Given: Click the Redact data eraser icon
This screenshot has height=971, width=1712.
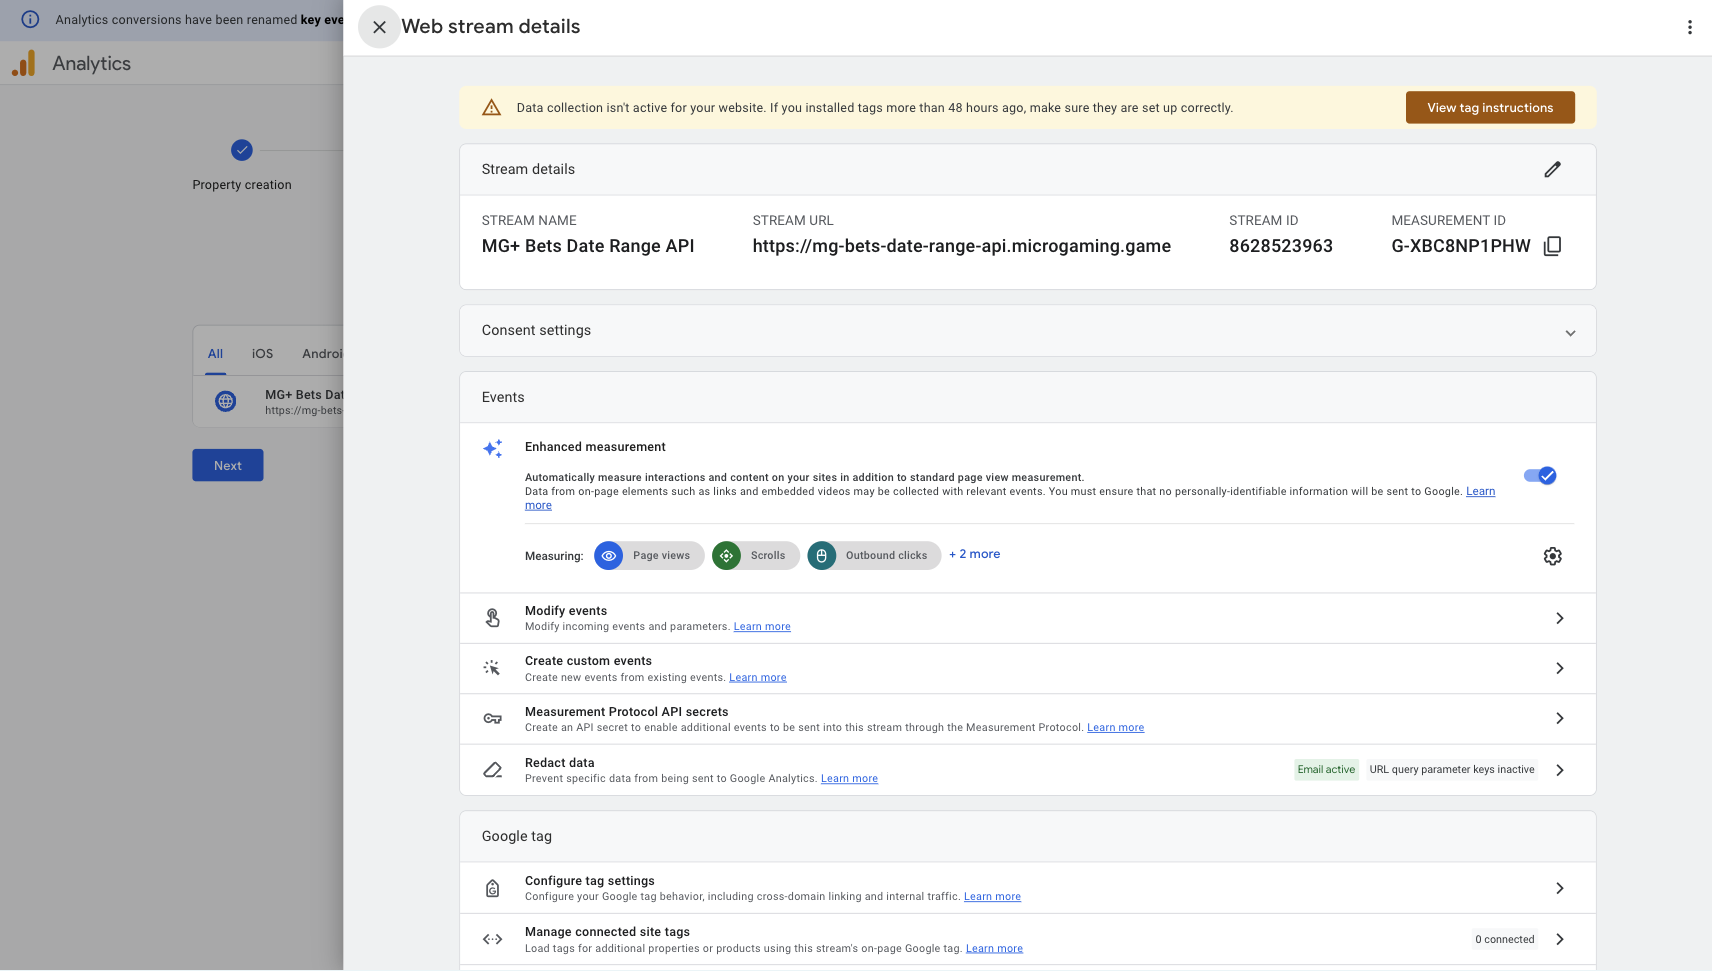Looking at the screenshot, I should point(493,770).
